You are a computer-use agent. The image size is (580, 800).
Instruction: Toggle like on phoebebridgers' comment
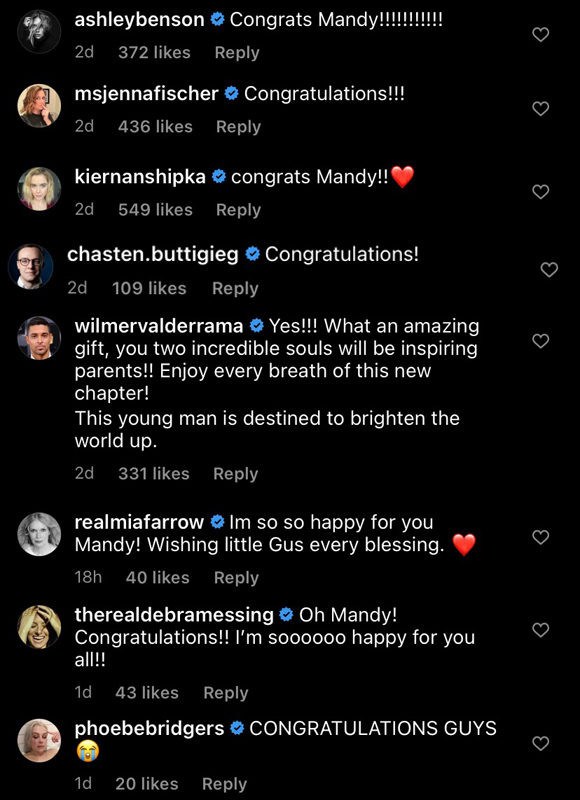(541, 741)
